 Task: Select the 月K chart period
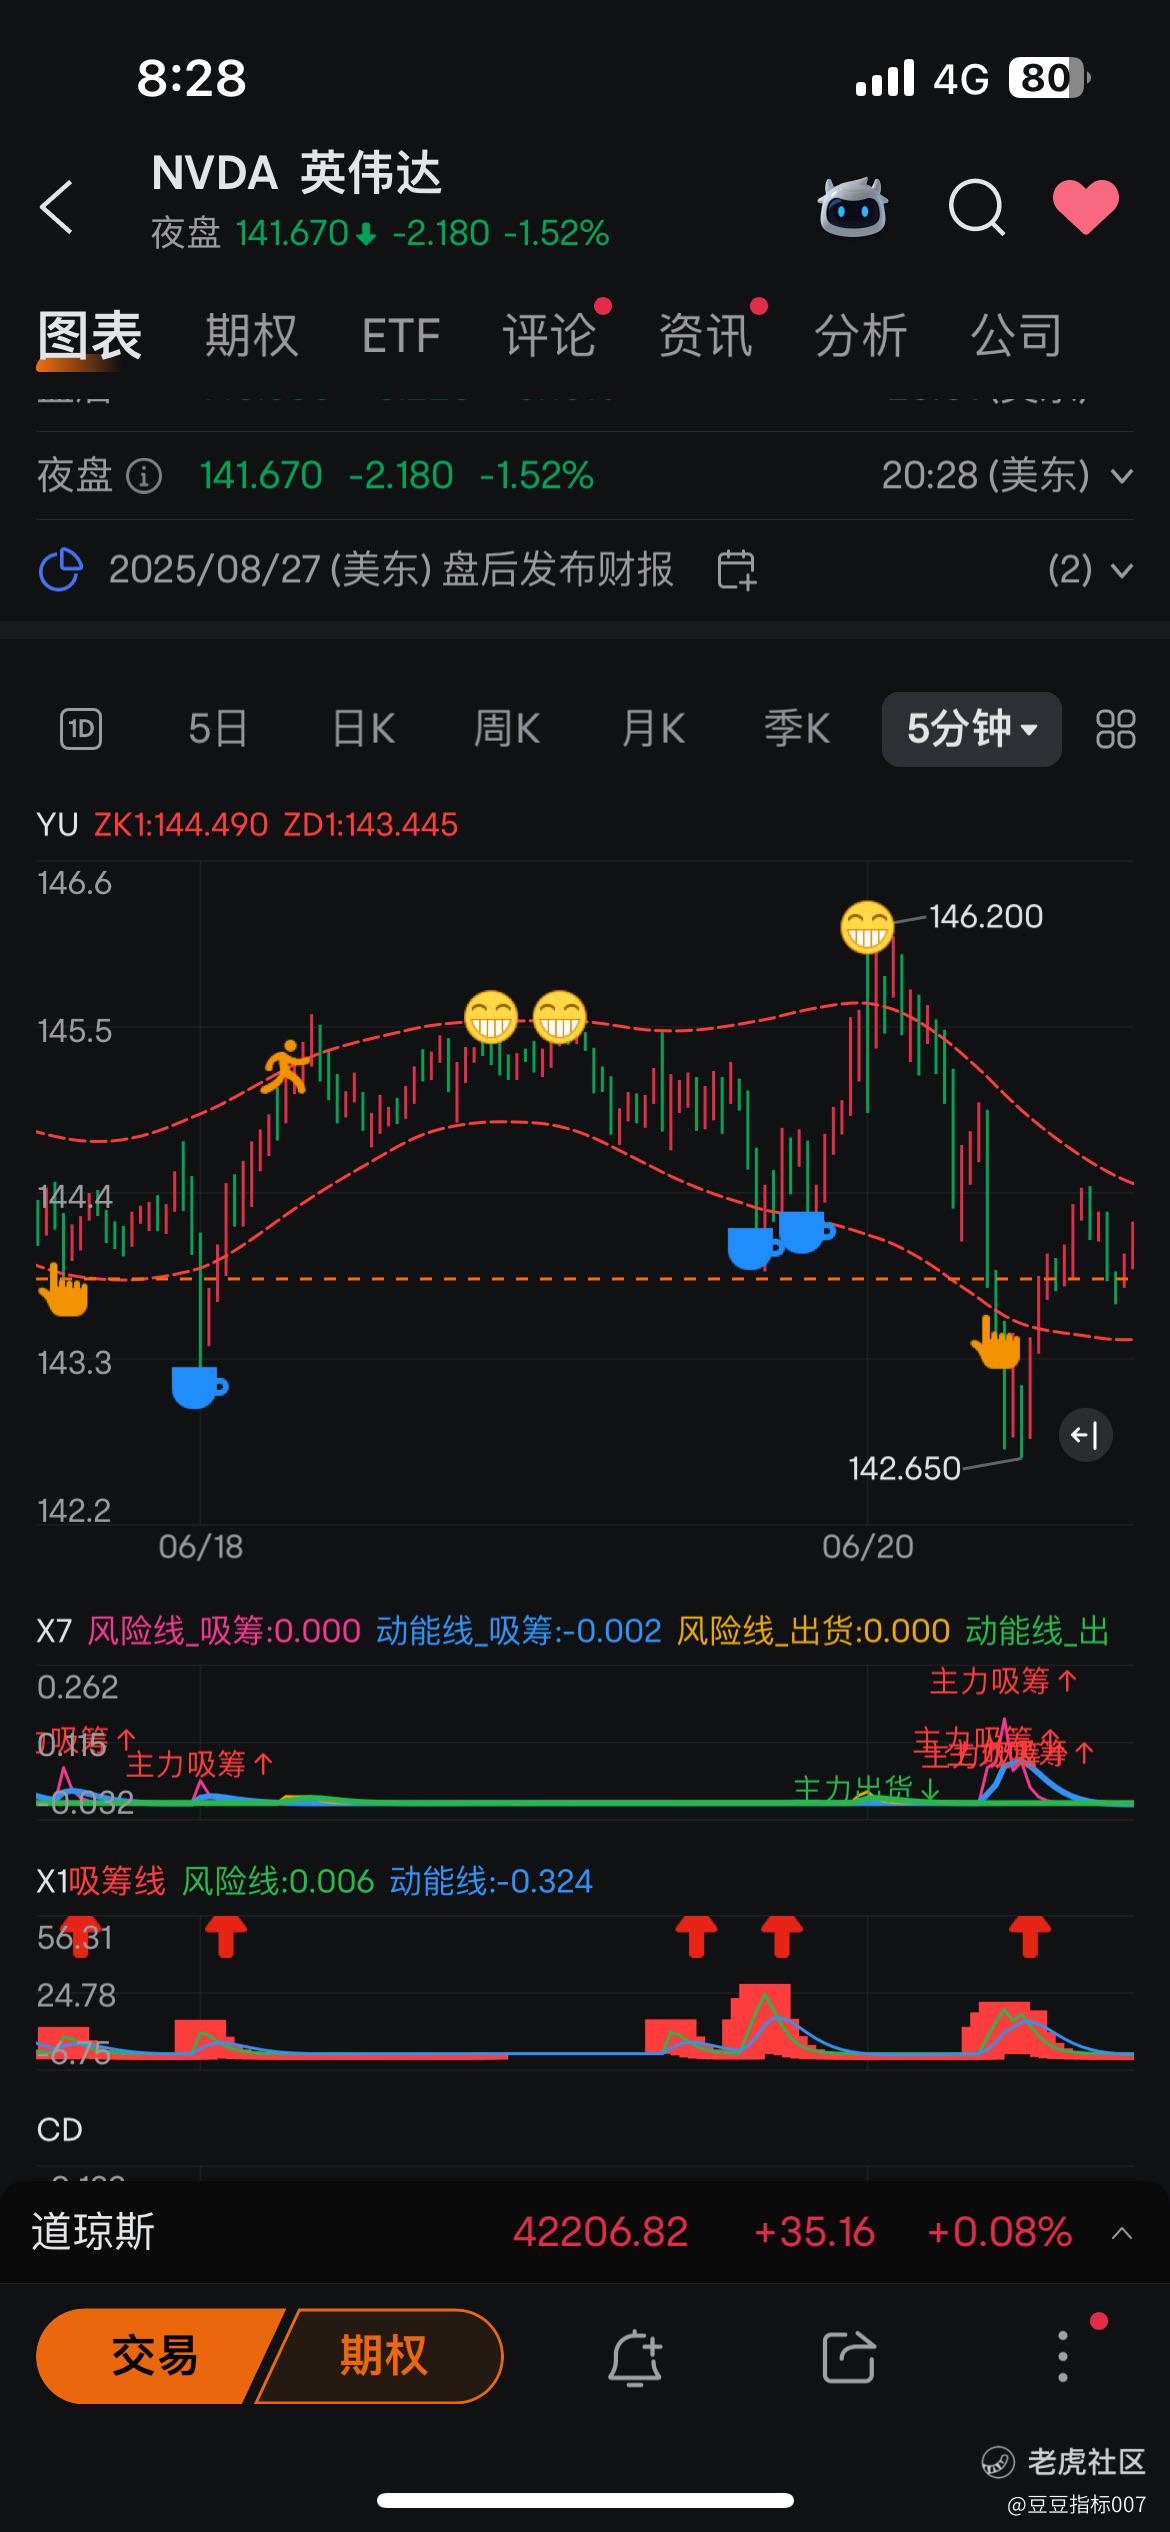pyautogui.click(x=653, y=729)
